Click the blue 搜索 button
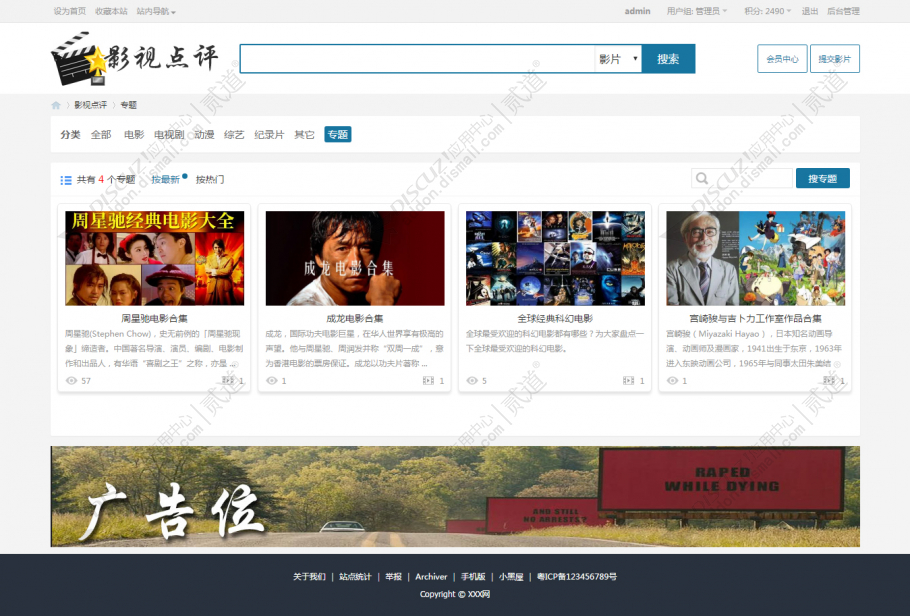 (668, 59)
